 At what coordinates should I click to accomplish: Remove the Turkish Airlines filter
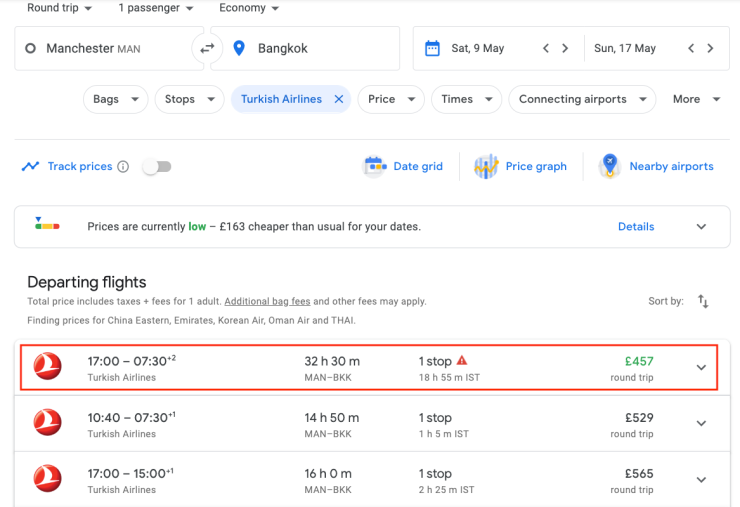(x=338, y=99)
